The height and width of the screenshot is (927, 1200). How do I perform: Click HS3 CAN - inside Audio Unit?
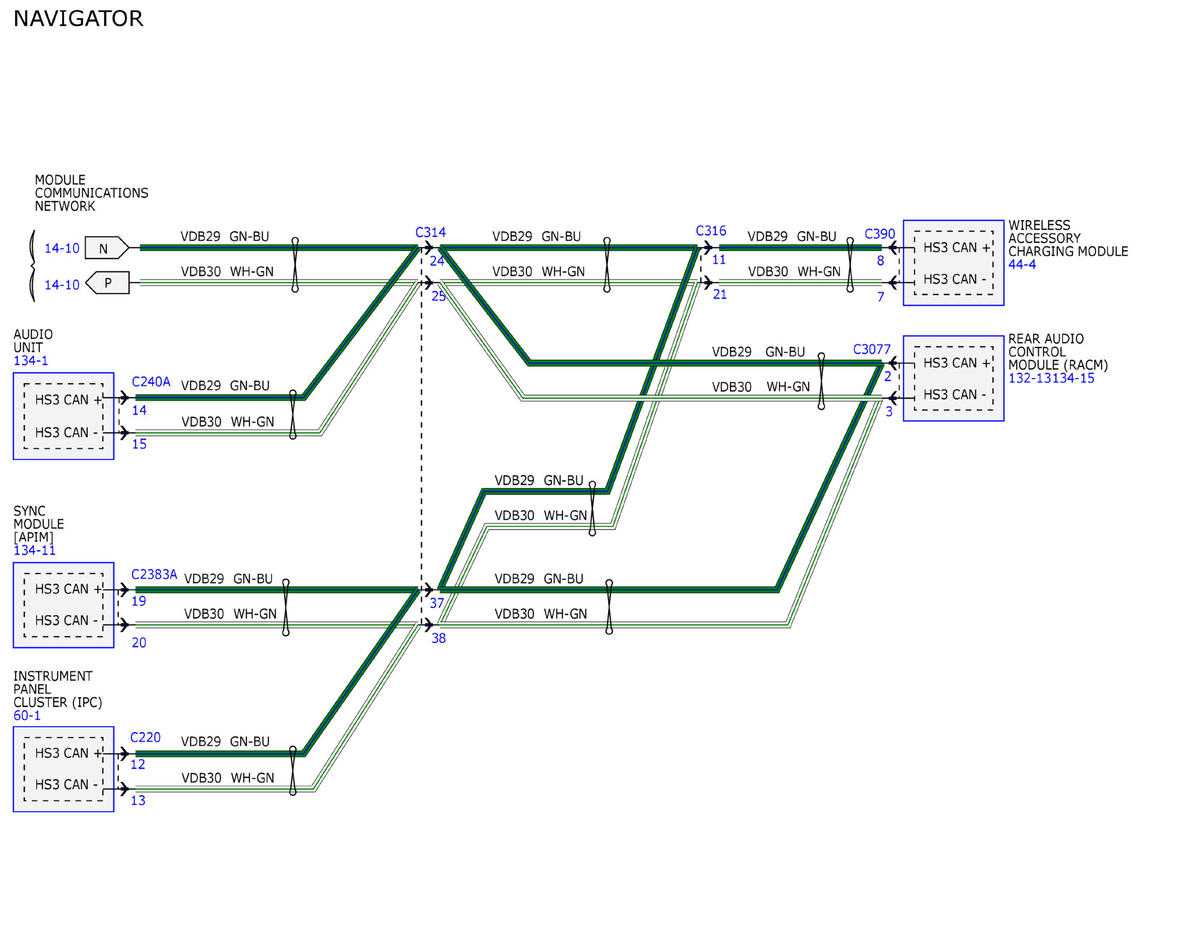point(68,432)
